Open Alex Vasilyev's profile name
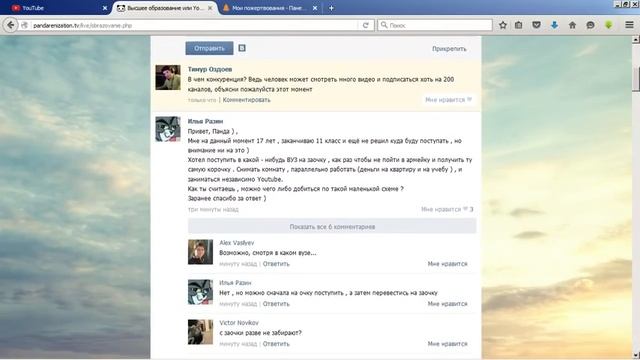Viewport: 640px width, 360px height. point(237,242)
